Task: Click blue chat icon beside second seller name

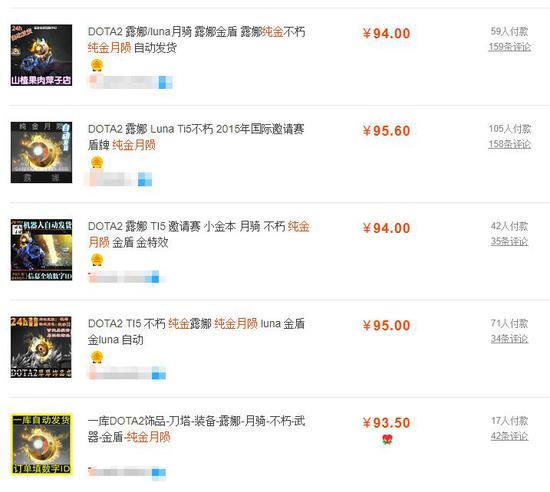Action: click(x=145, y=179)
